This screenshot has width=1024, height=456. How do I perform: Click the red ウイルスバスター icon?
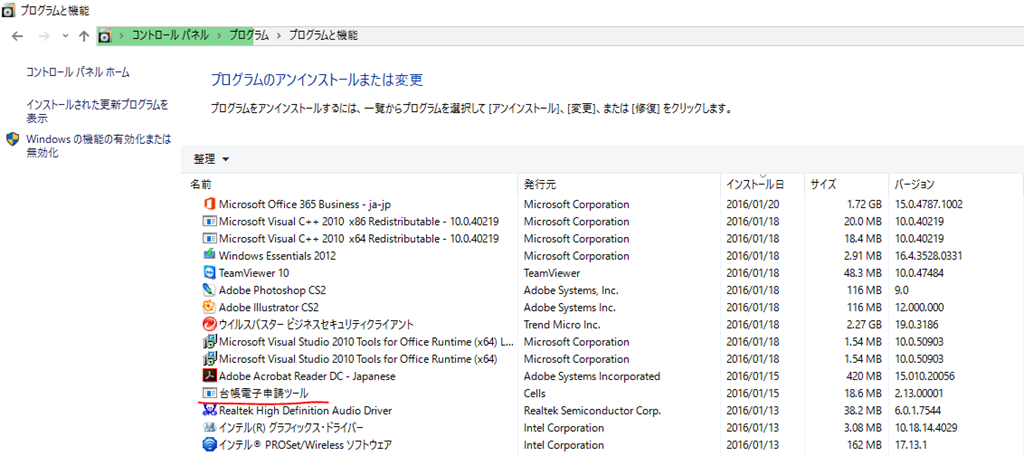209,324
